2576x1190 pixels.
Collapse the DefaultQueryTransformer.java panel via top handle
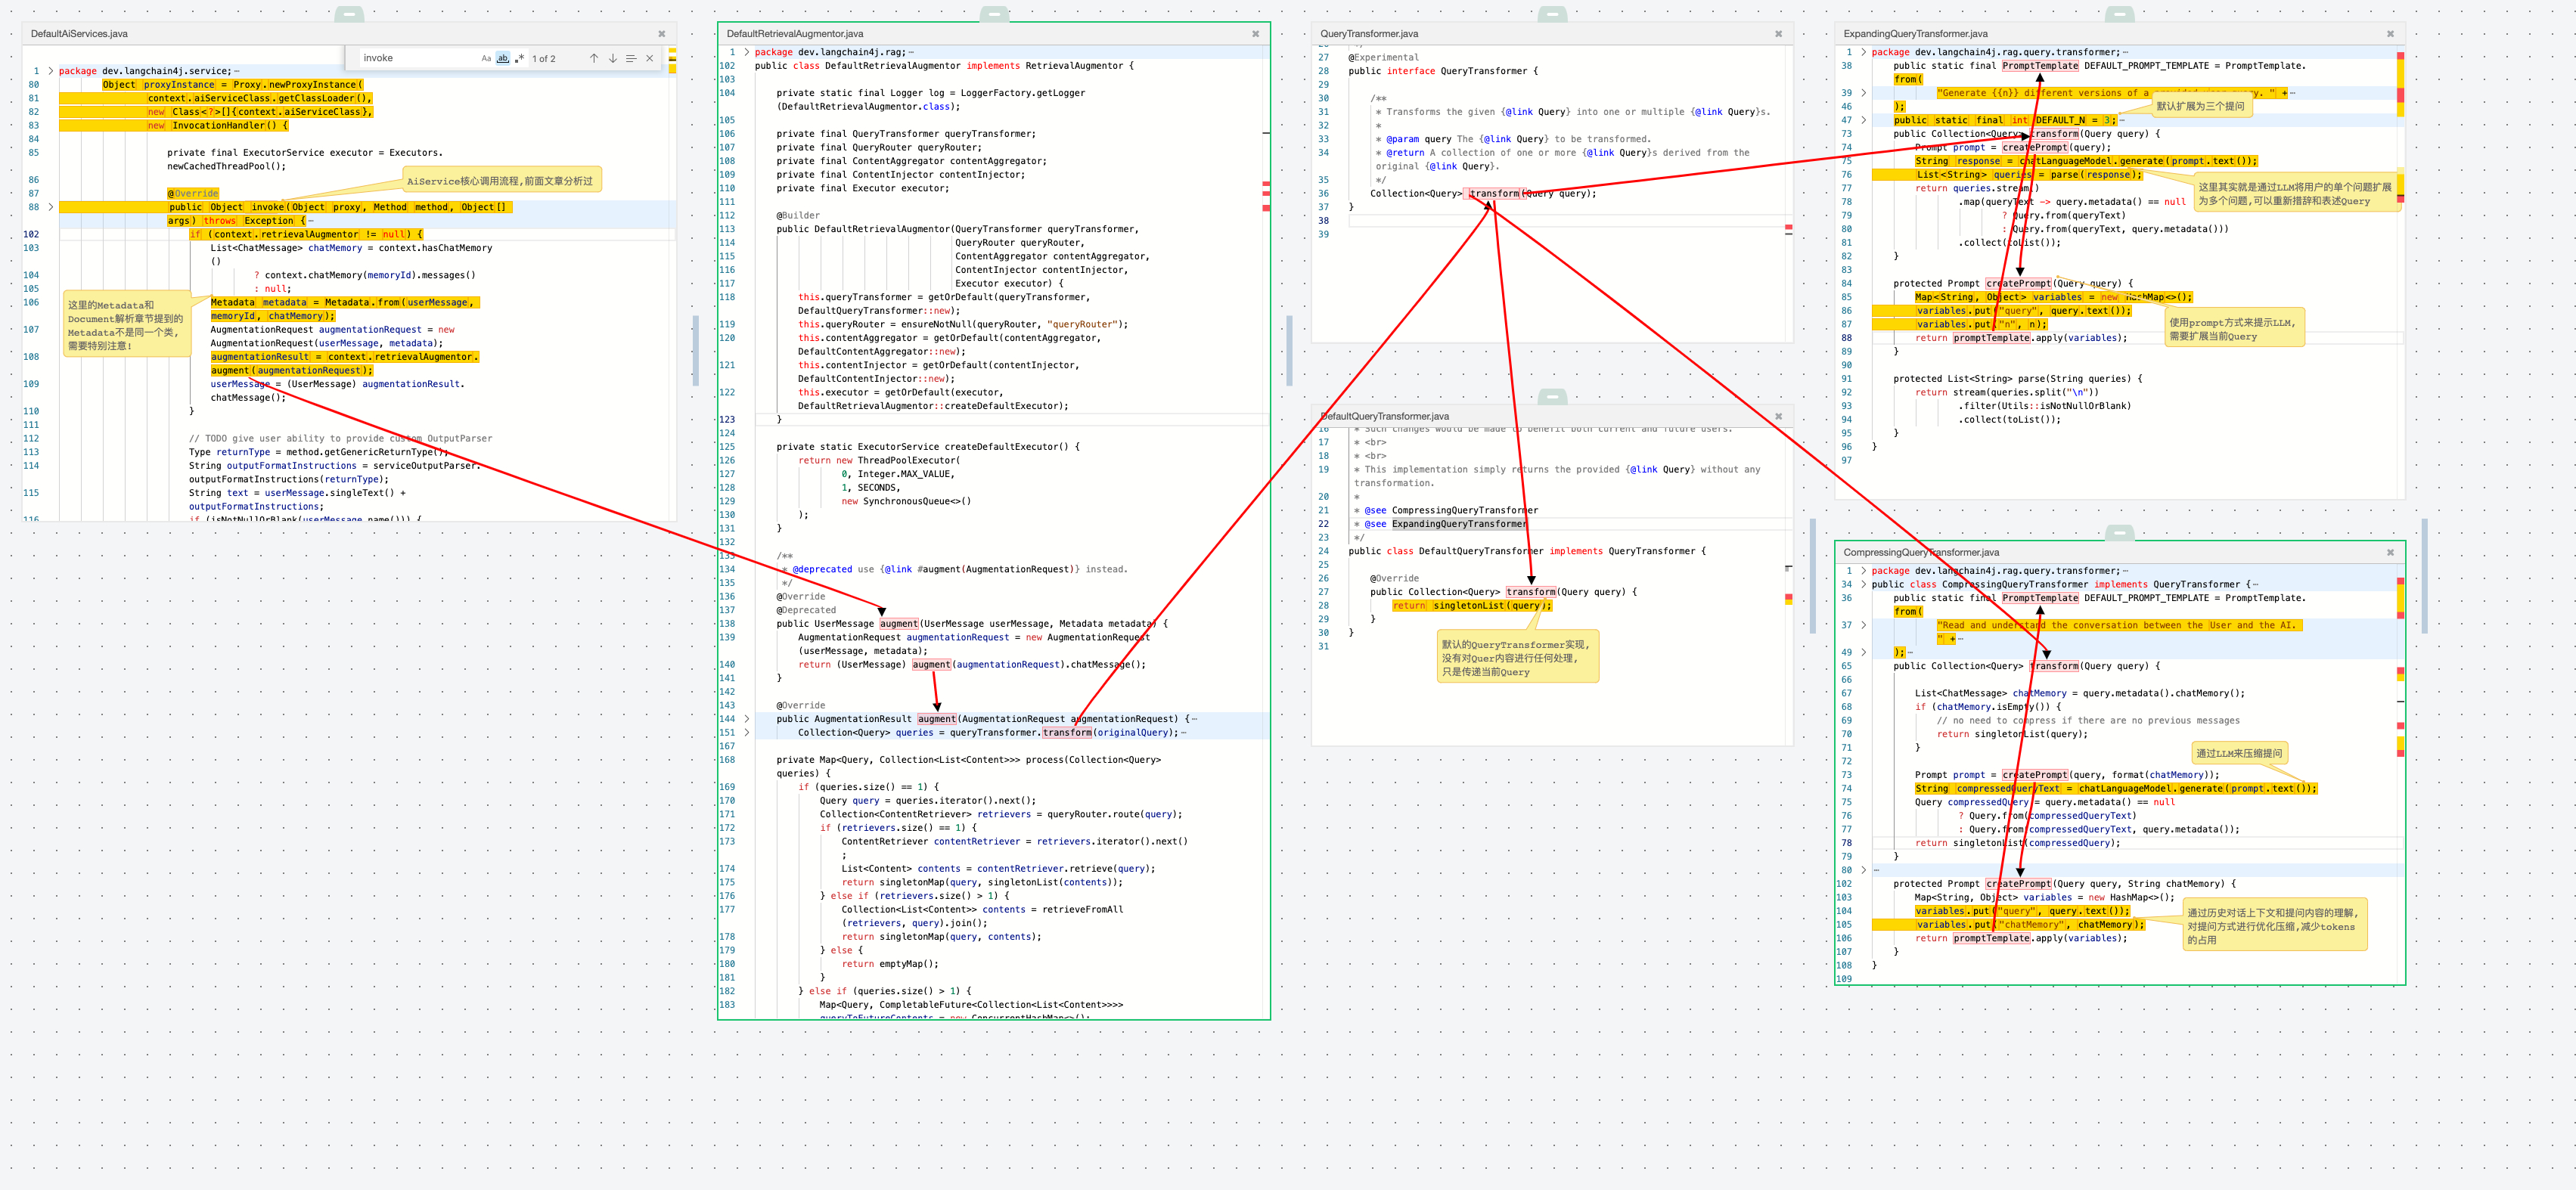pyautogui.click(x=1552, y=397)
